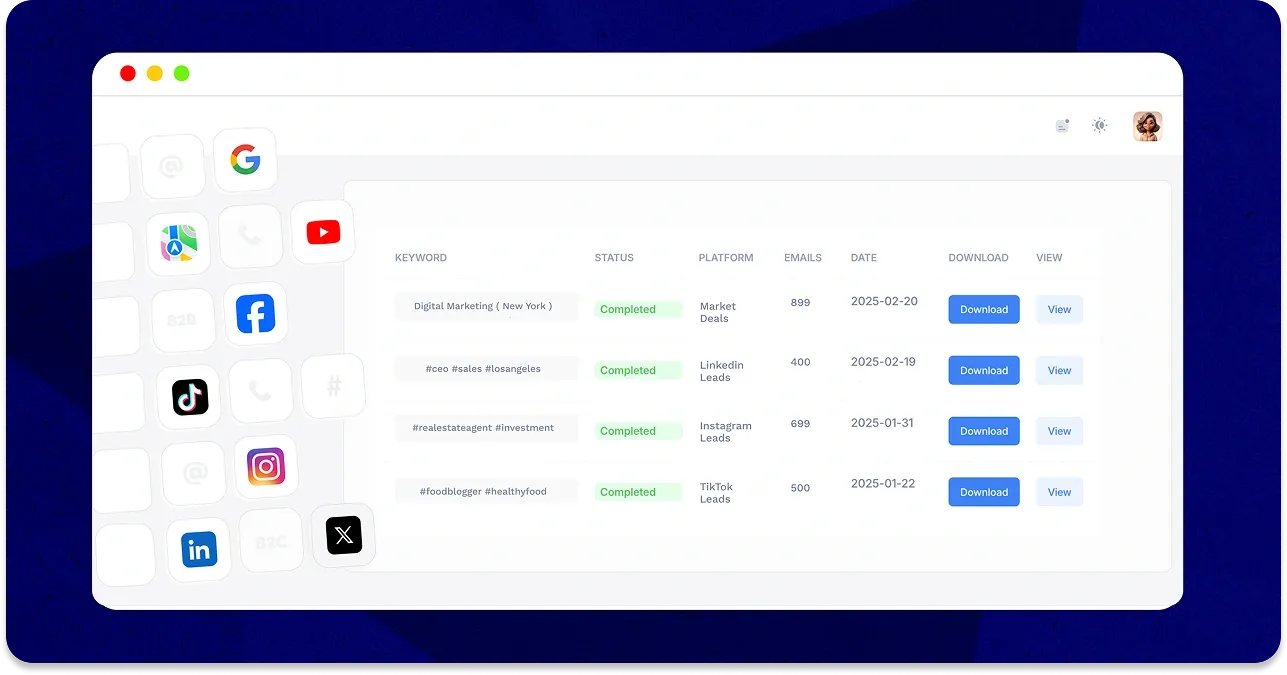Image resolution: width=1287 pixels, height=675 pixels.
Task: Select the Maps icon tile
Action: click(x=178, y=243)
